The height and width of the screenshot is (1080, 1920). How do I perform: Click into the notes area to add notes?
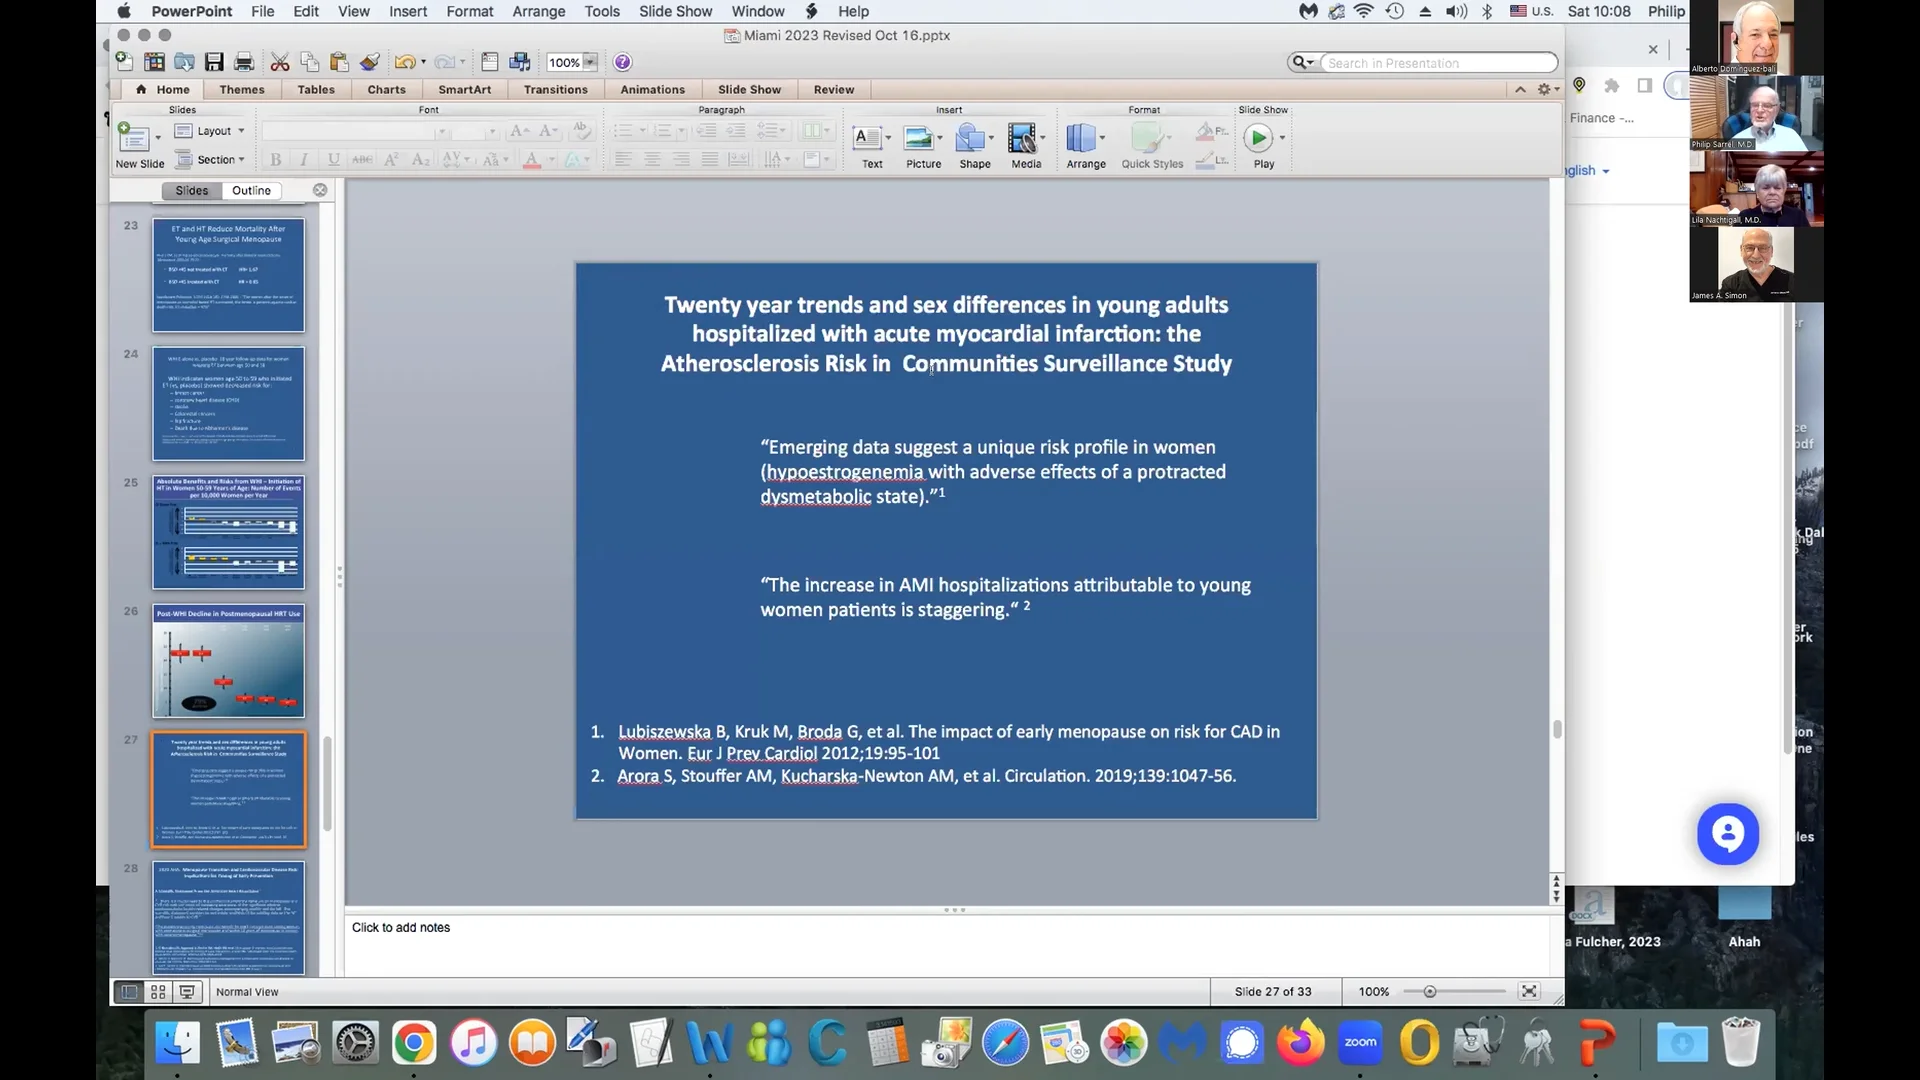coord(946,945)
